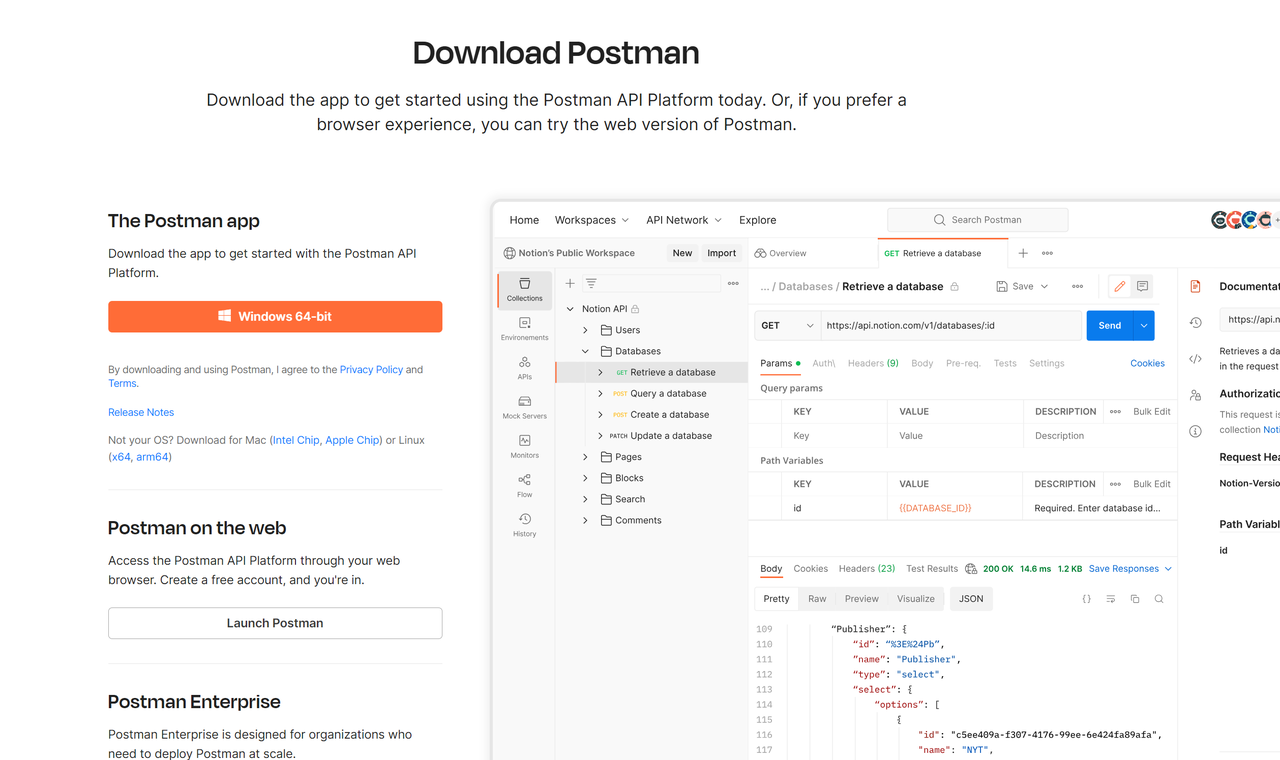The height and width of the screenshot is (760, 1280).
Task: Select the Raw response view
Action: click(x=817, y=599)
